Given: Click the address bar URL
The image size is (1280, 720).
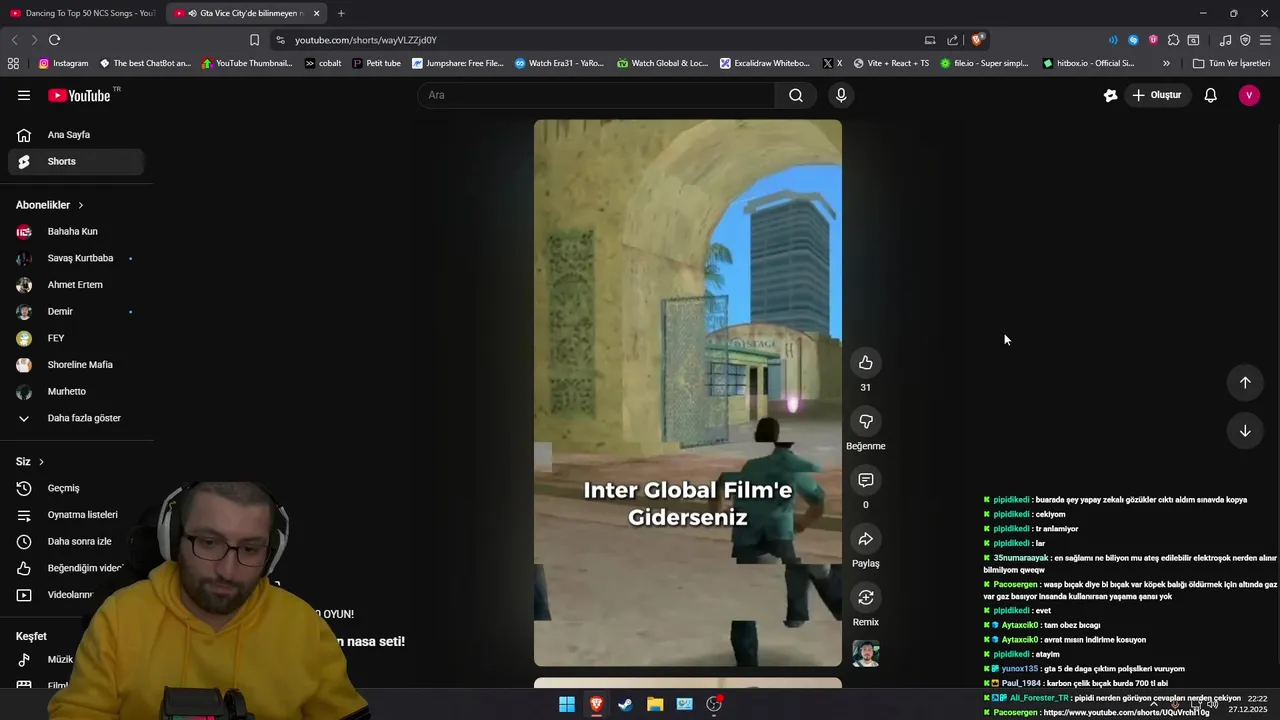Looking at the screenshot, I should (366, 40).
